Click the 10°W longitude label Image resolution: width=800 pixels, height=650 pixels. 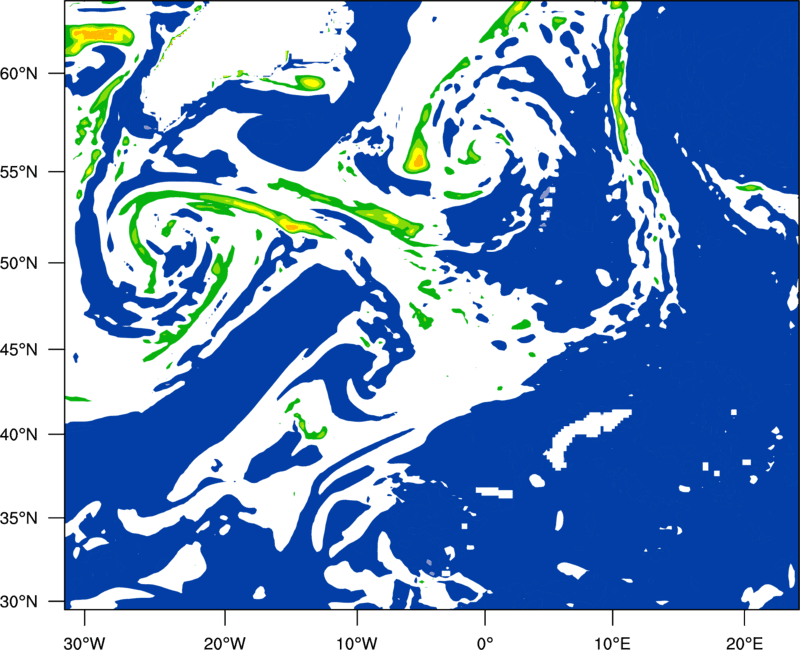point(357,643)
